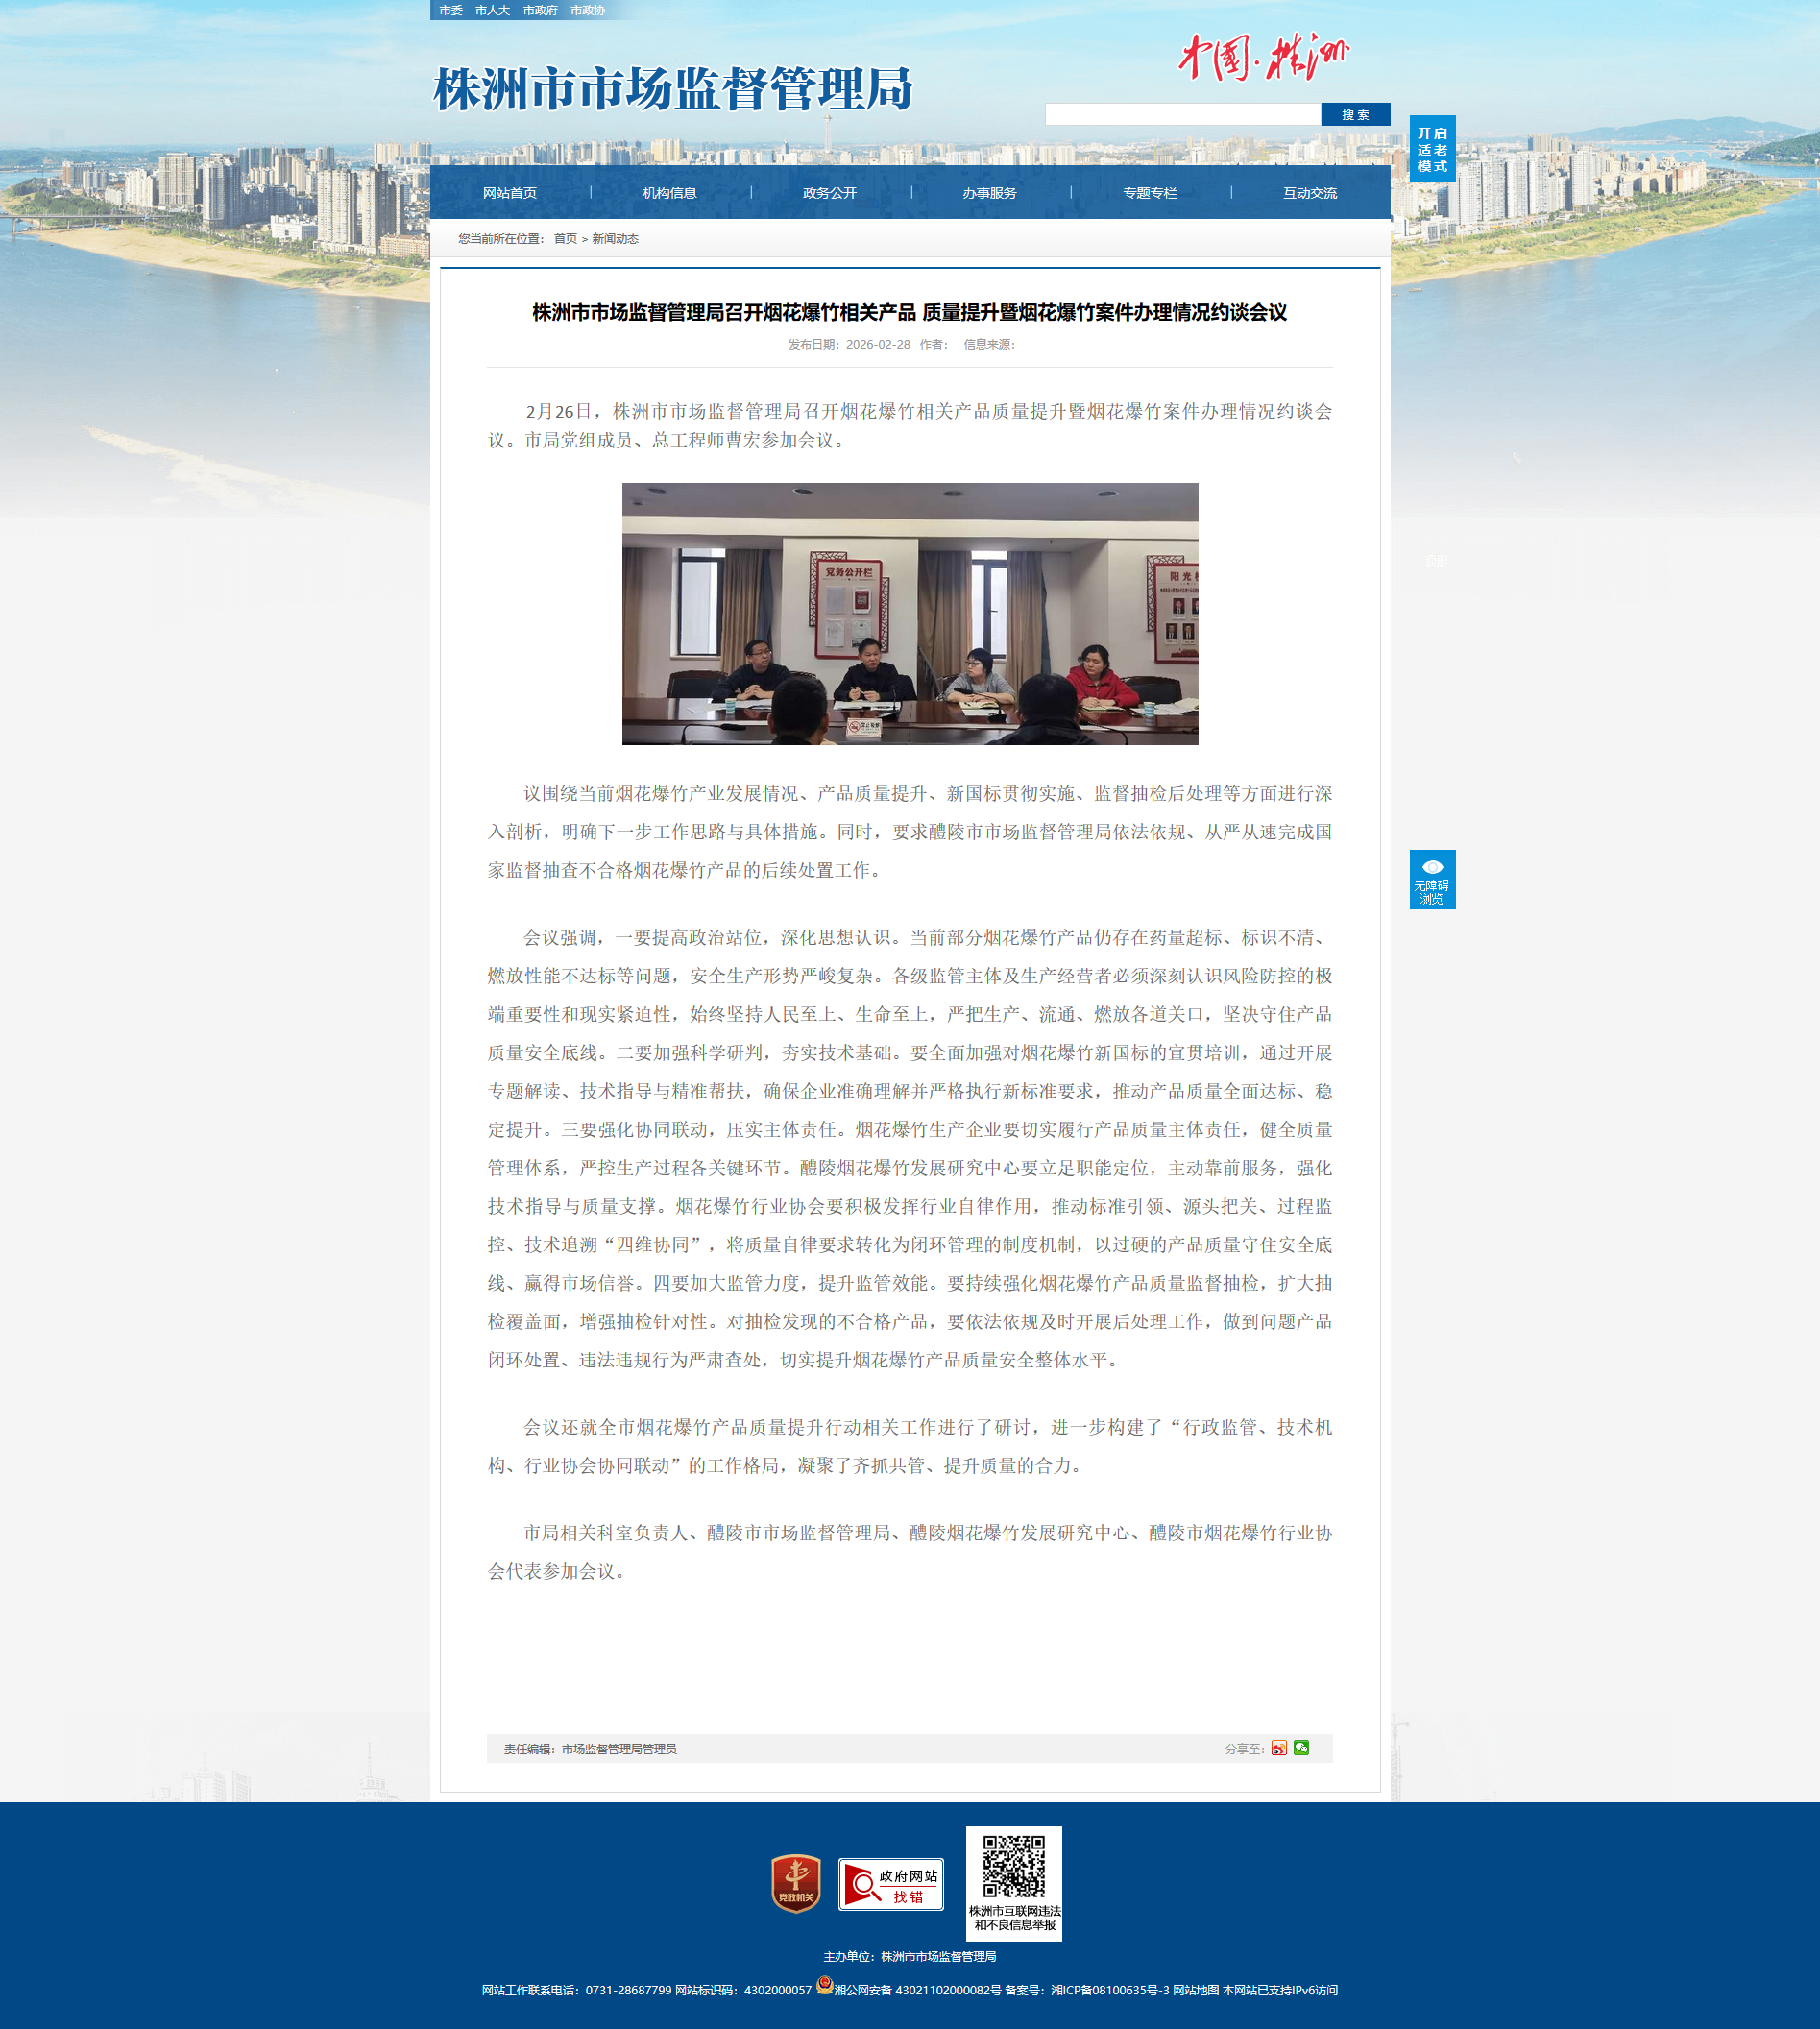Click the 中国·株洲 calligraphy logo

(1263, 58)
